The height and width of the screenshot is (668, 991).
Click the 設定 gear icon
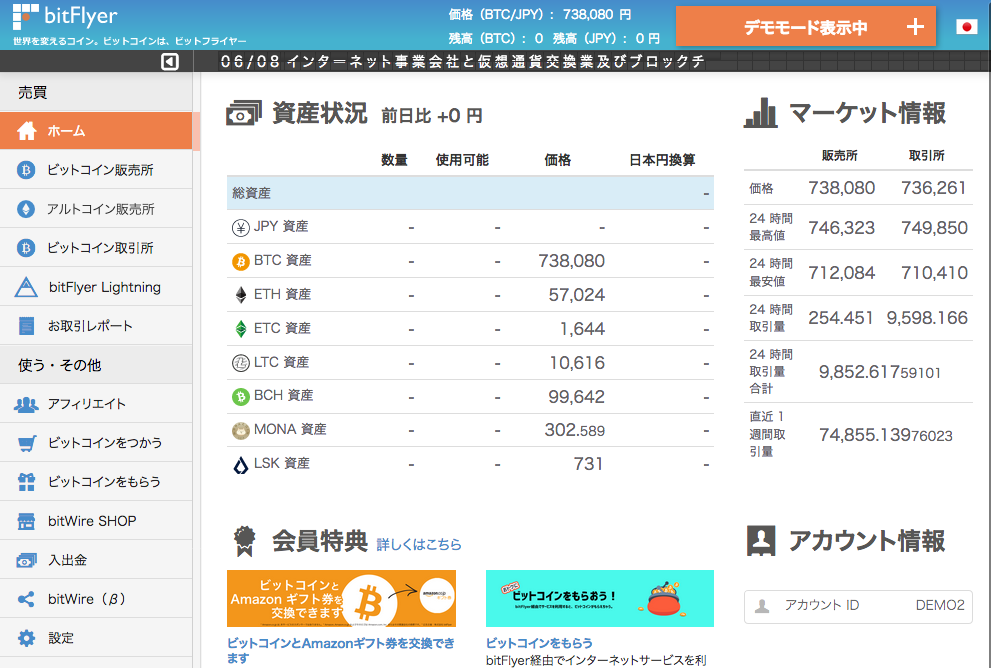tap(27, 638)
